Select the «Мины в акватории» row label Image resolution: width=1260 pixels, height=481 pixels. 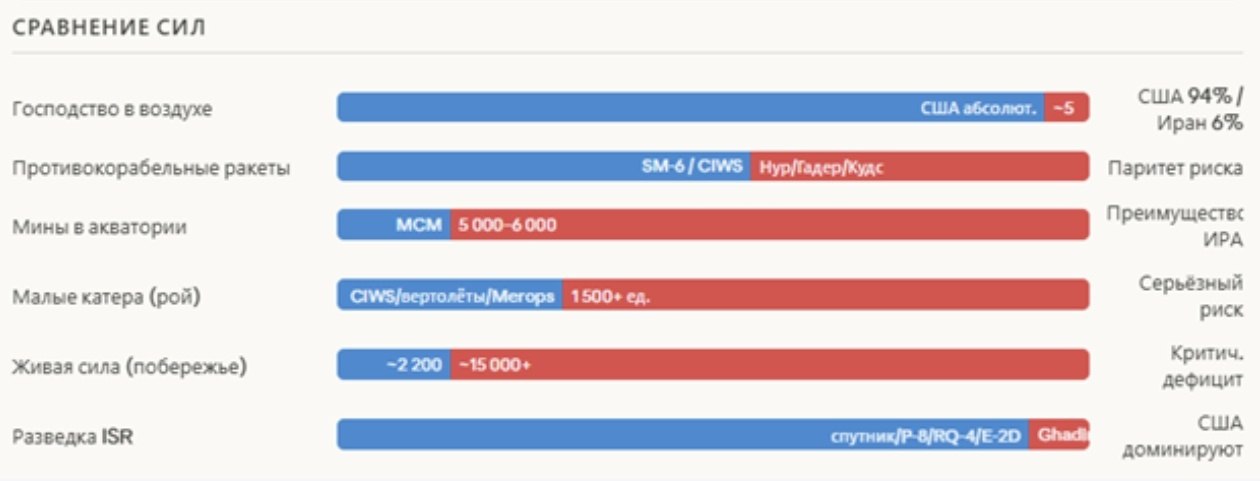[99, 227]
